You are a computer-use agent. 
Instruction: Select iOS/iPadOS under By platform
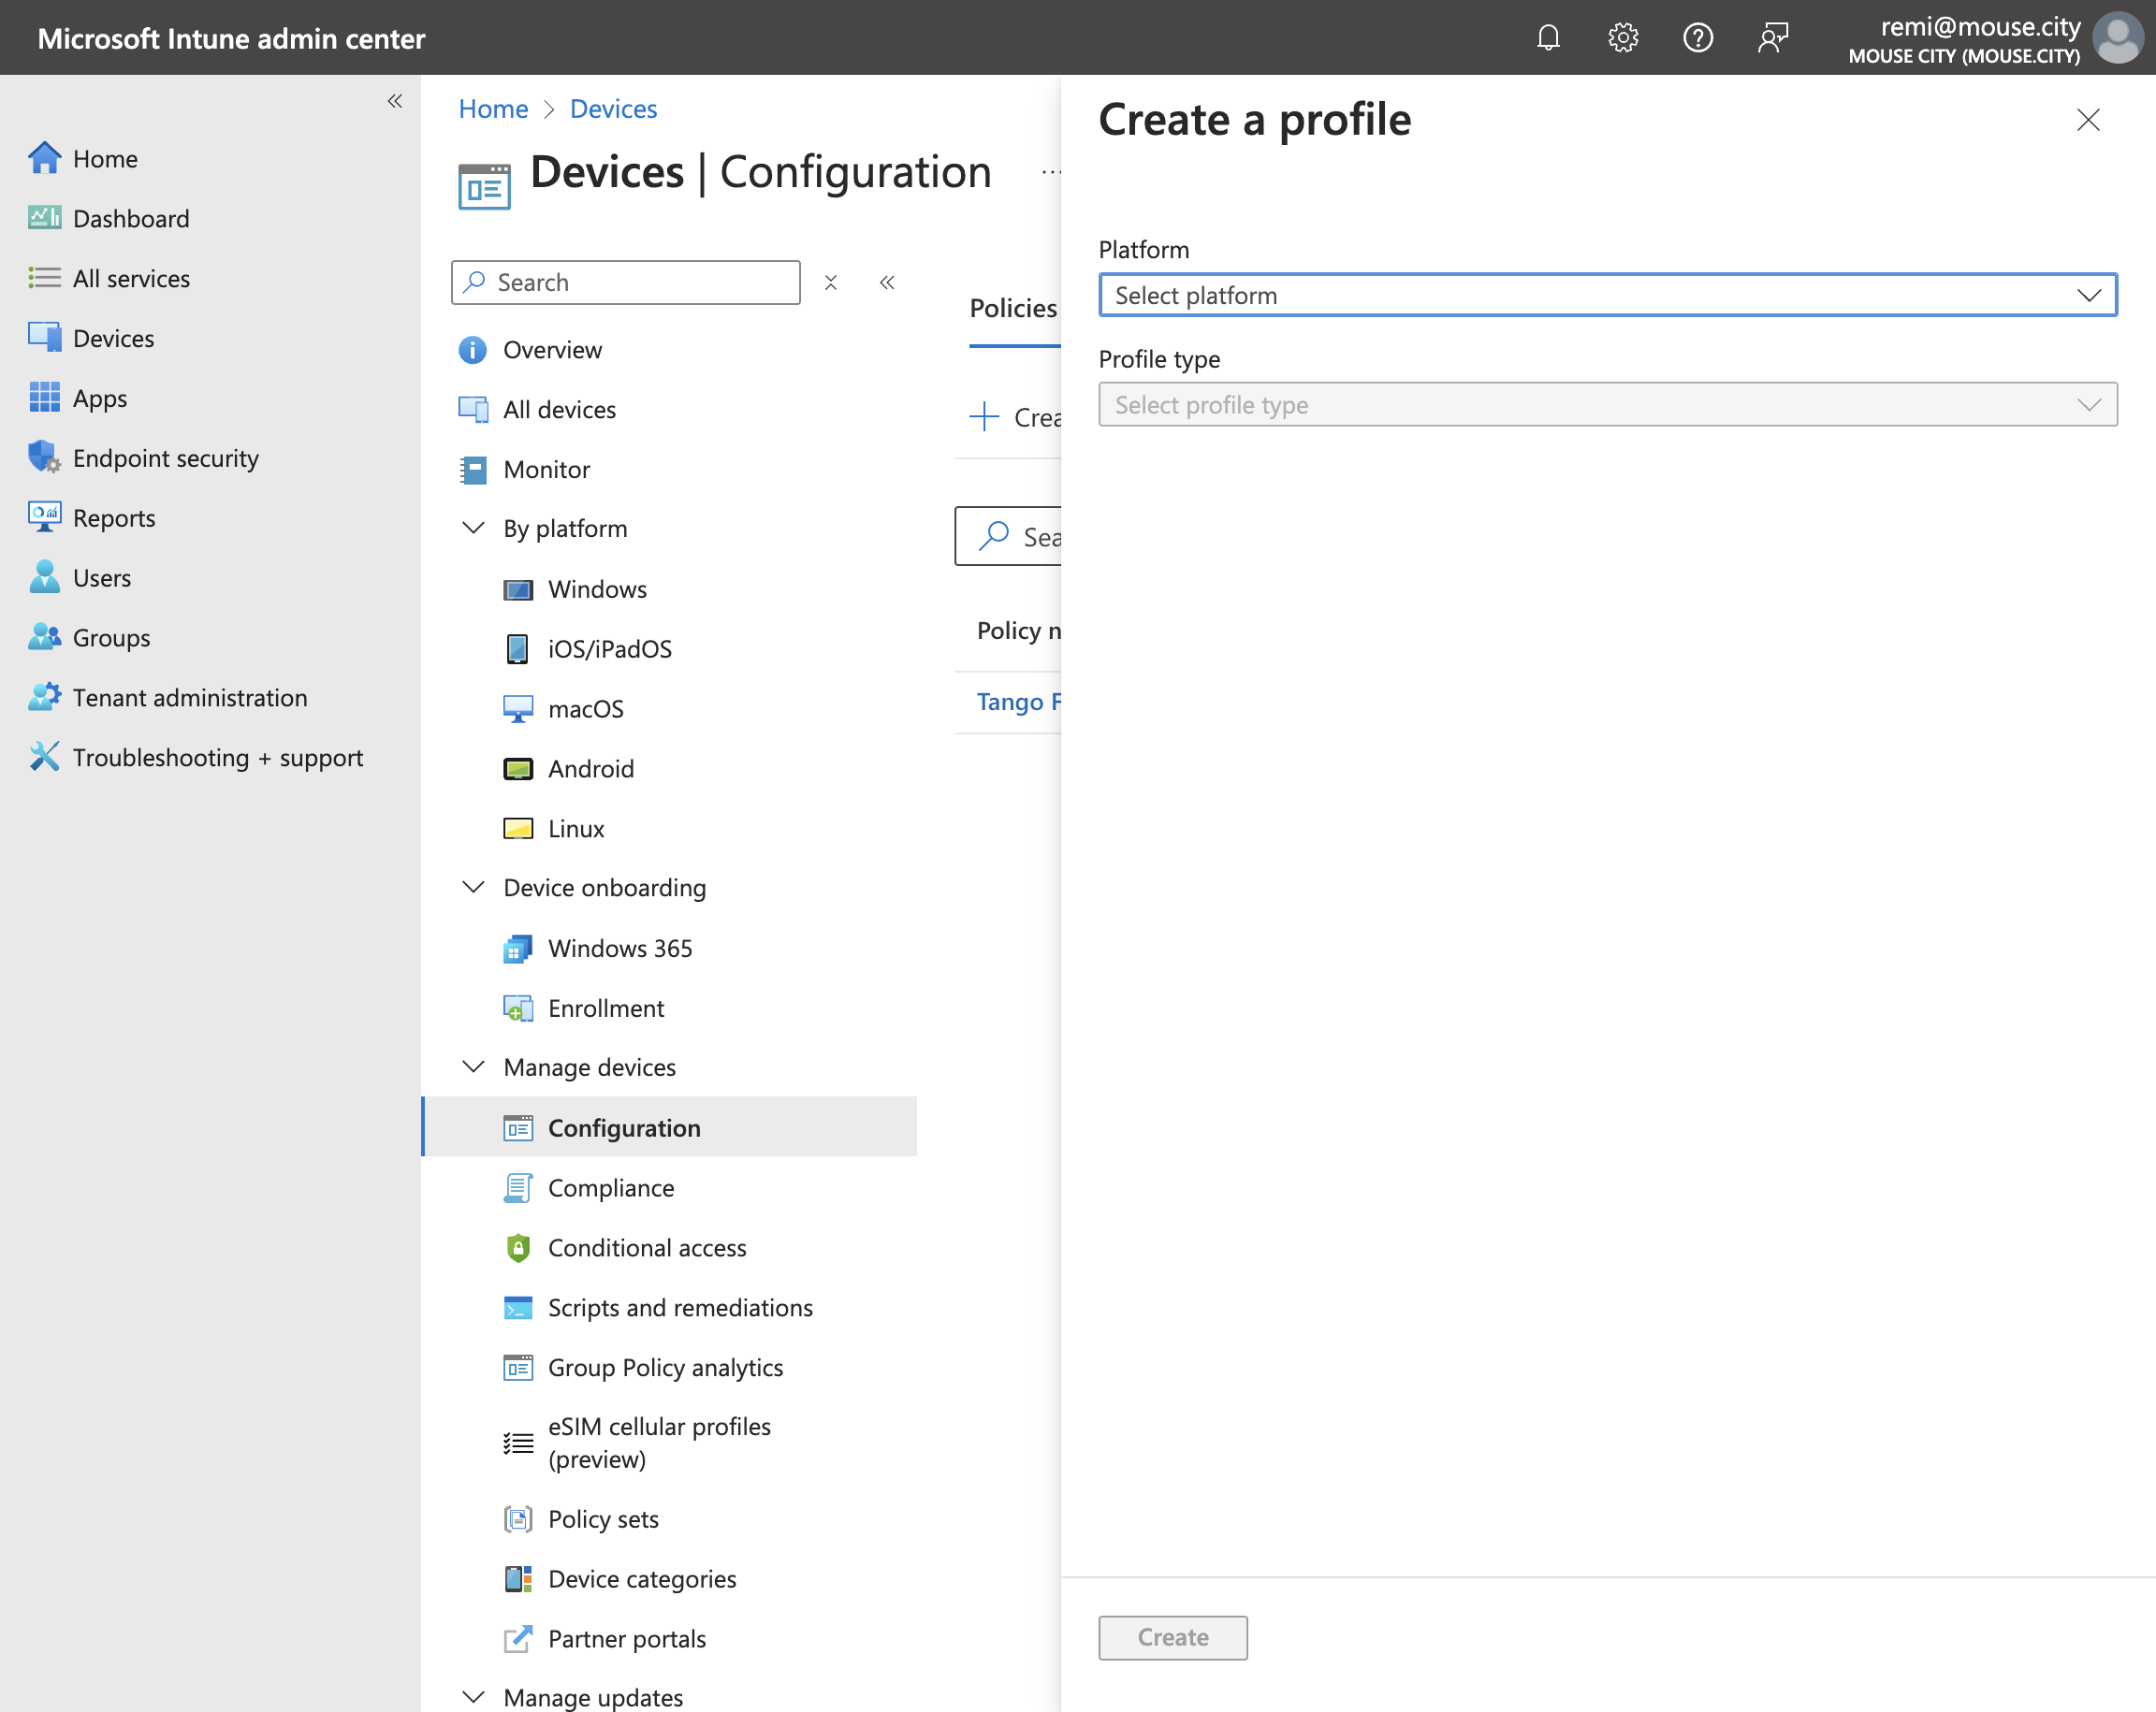(609, 650)
